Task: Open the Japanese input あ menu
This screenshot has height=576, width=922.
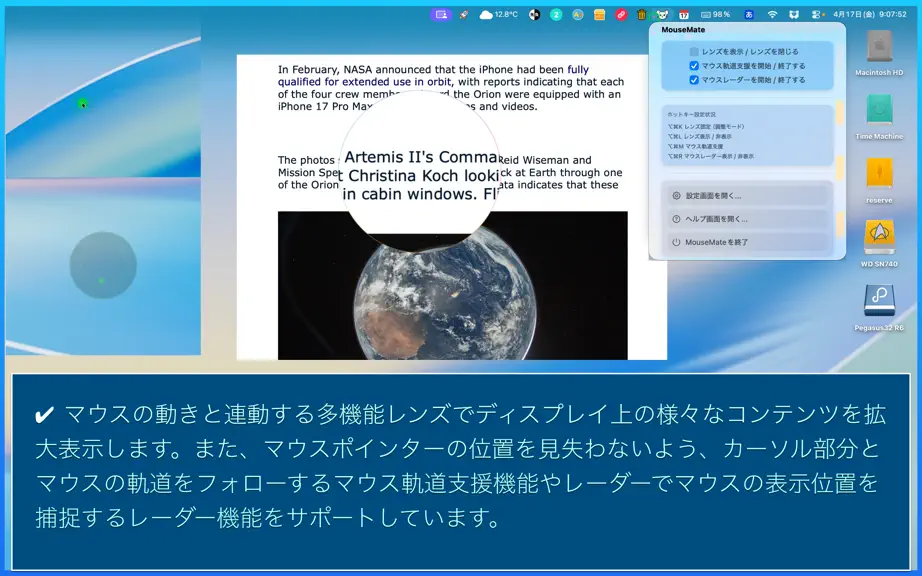Action: pos(749,15)
